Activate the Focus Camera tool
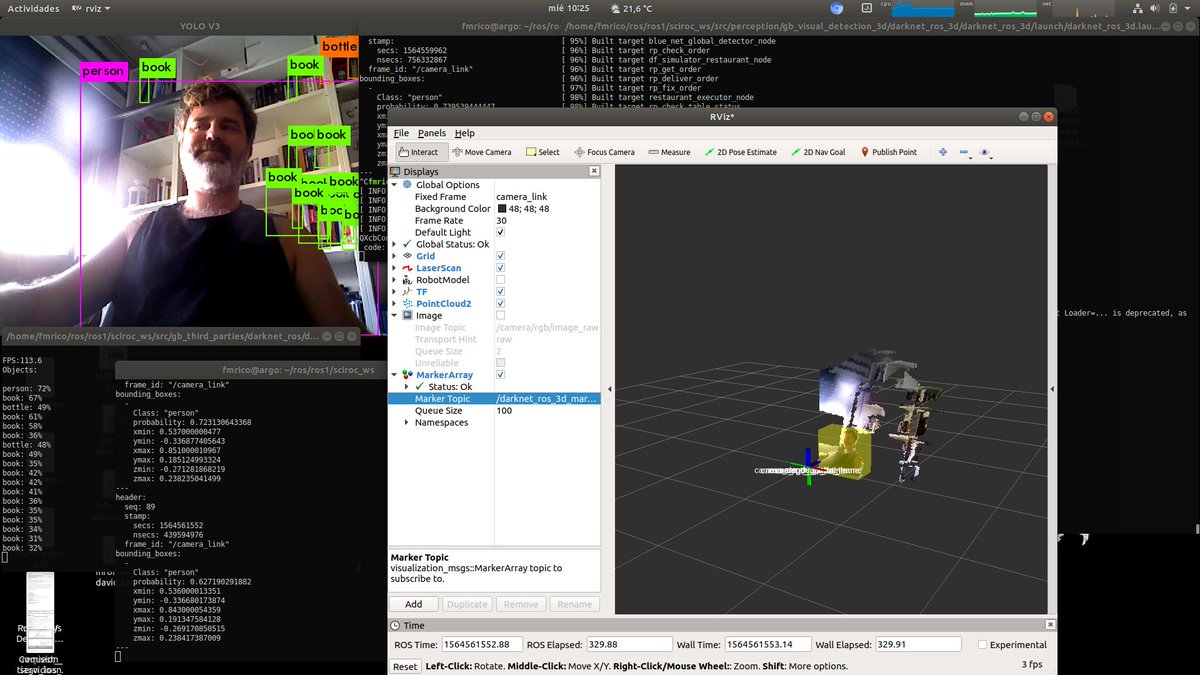1200x675 pixels. [x=605, y=152]
